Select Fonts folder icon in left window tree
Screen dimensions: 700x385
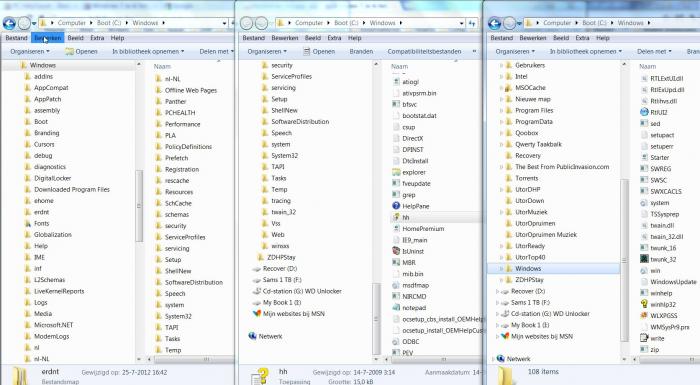click(x=28, y=223)
